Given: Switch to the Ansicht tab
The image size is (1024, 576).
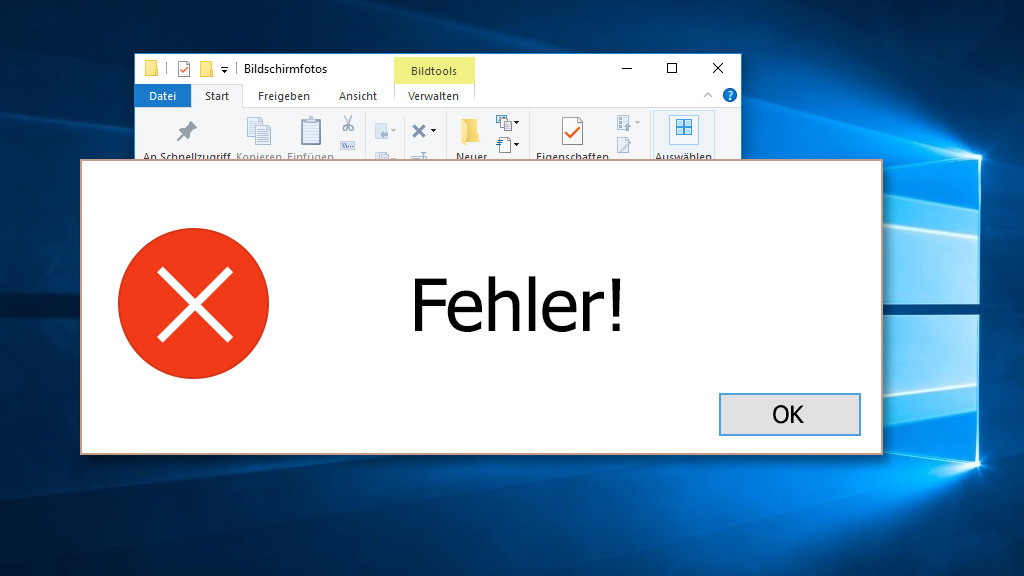Looking at the screenshot, I should [358, 96].
